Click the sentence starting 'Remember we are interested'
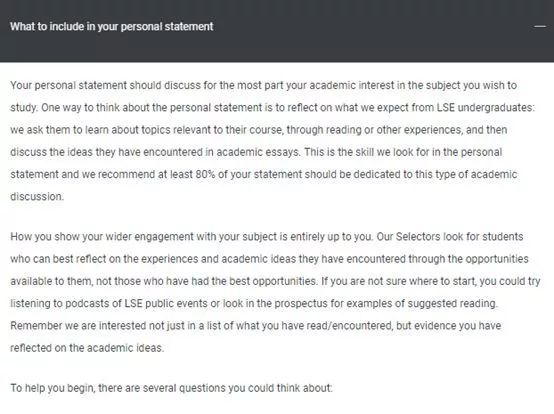 tap(255, 336)
